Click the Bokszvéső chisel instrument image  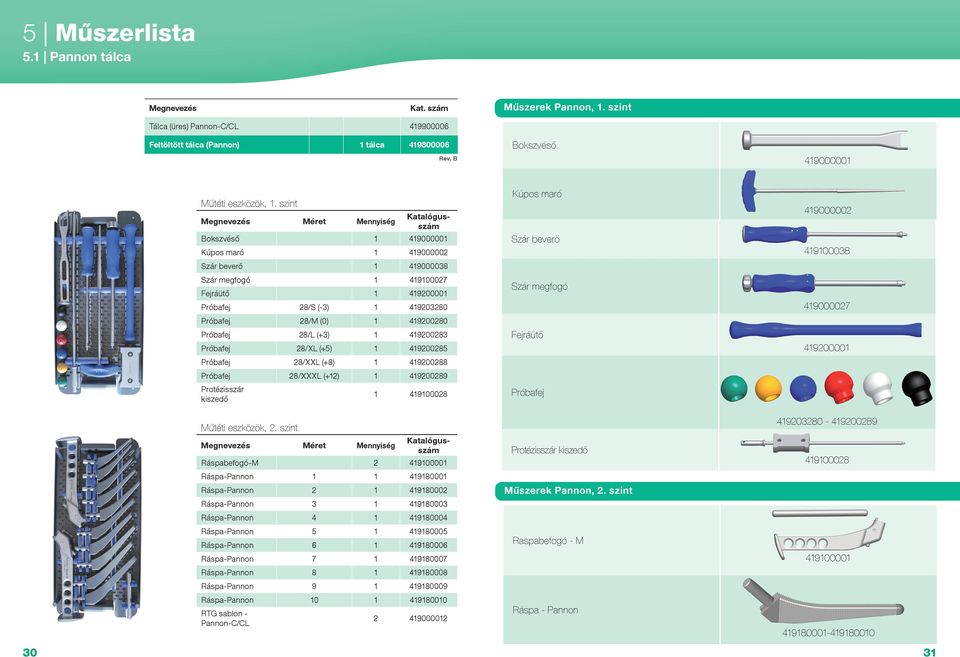point(825,140)
